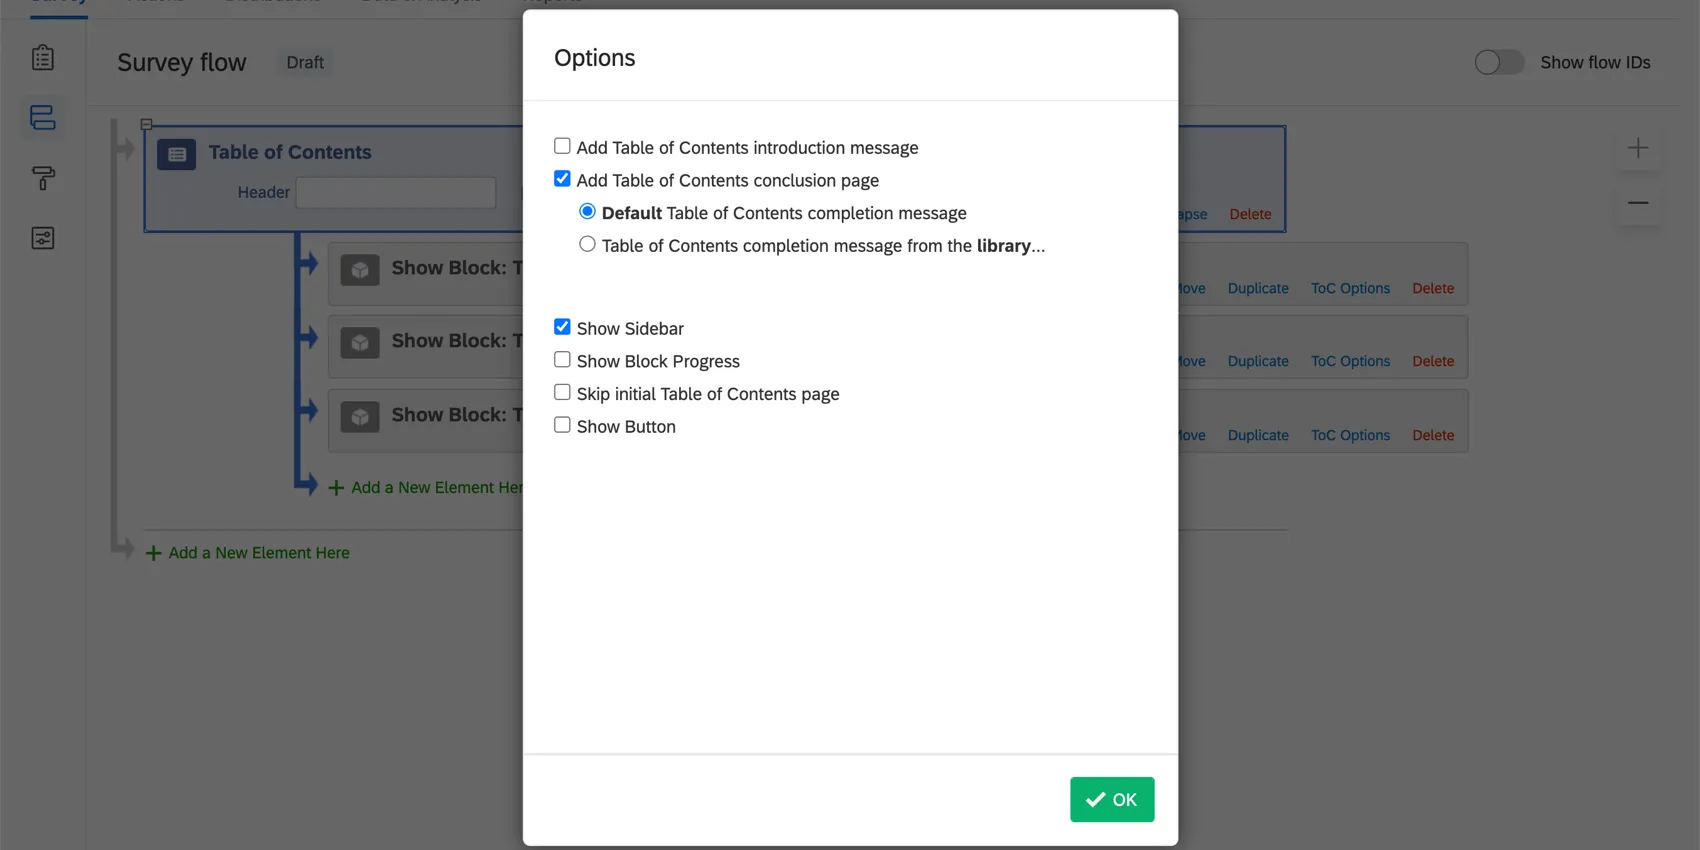
Task: Select the Survey flow sidebar icon
Action: tap(43, 118)
